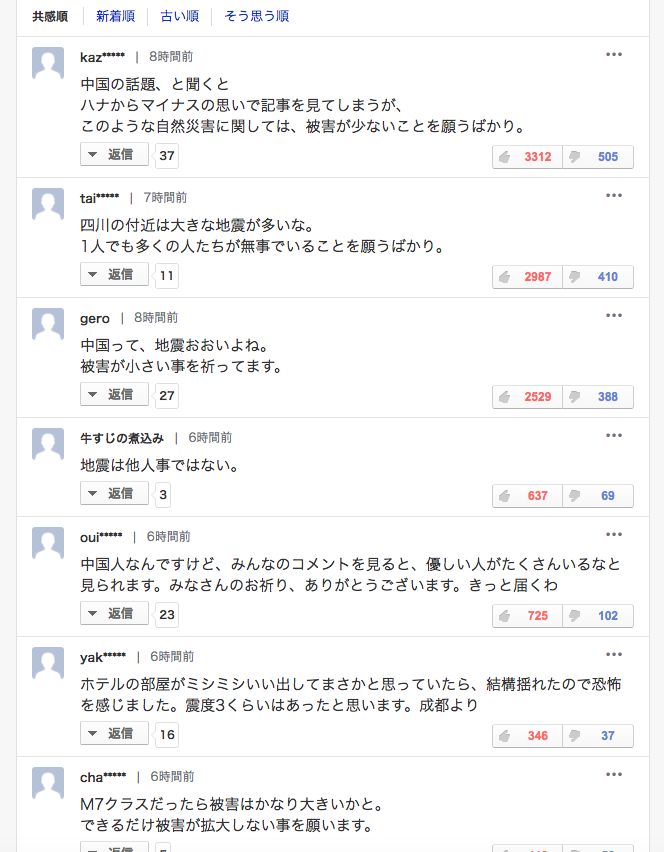Image resolution: width=664 pixels, height=852 pixels.
Task: Click kaz's profile avatar
Action: 48,64
